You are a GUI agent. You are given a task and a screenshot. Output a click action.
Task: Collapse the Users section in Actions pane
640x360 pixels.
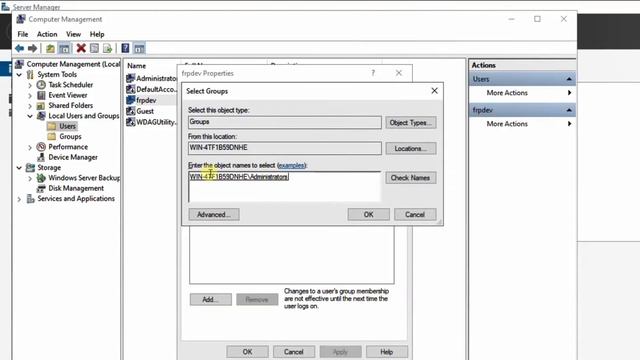pos(569,79)
